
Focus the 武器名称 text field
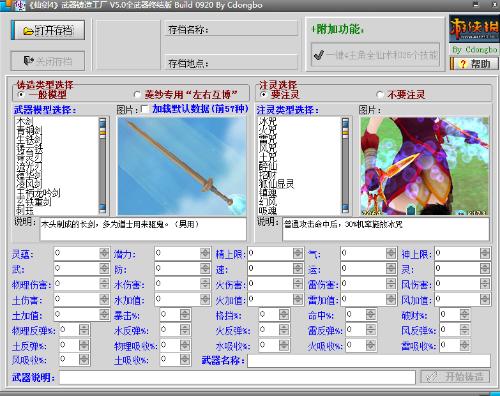(369, 361)
